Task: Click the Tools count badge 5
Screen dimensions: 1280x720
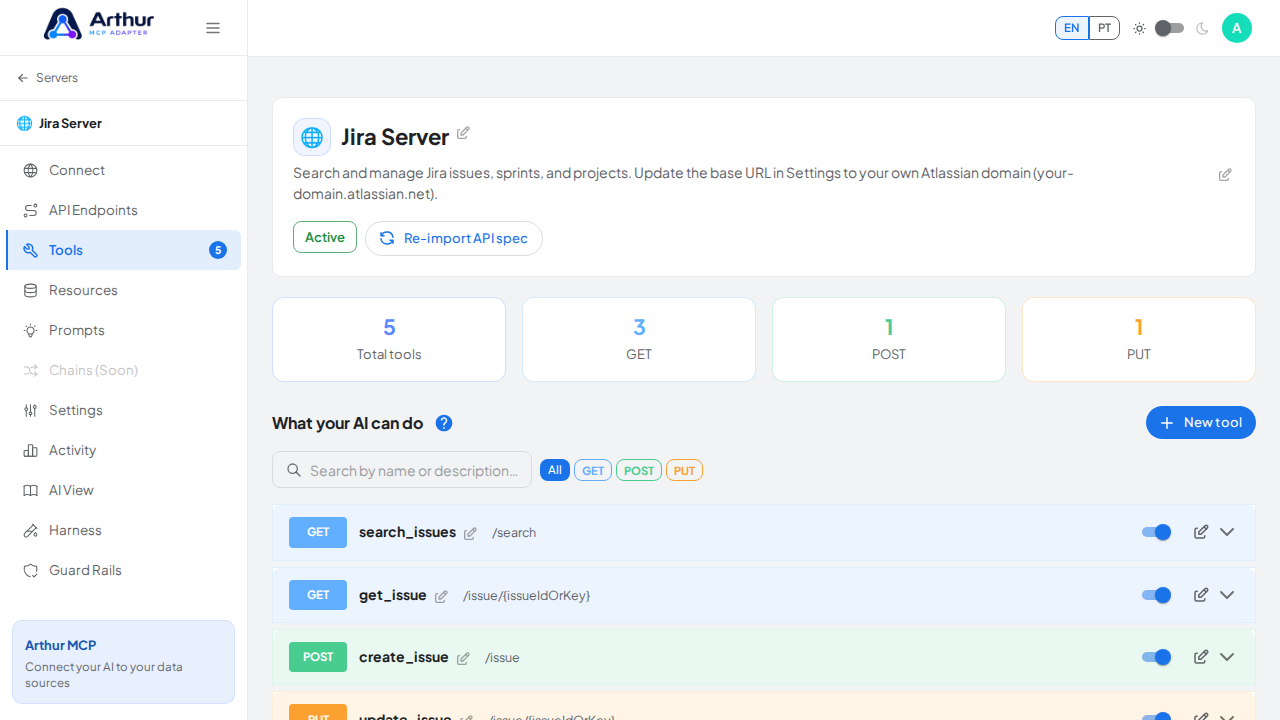Action: pyautogui.click(x=218, y=250)
